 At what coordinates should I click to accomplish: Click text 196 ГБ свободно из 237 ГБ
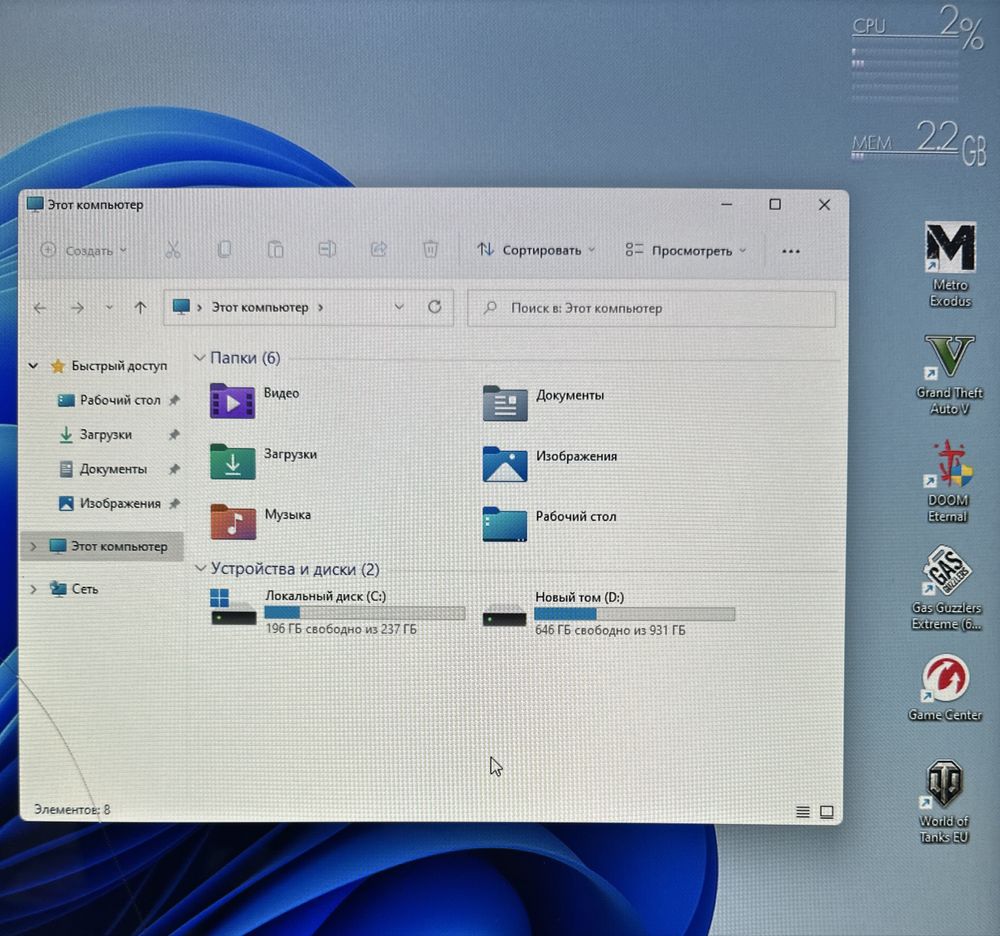point(341,629)
